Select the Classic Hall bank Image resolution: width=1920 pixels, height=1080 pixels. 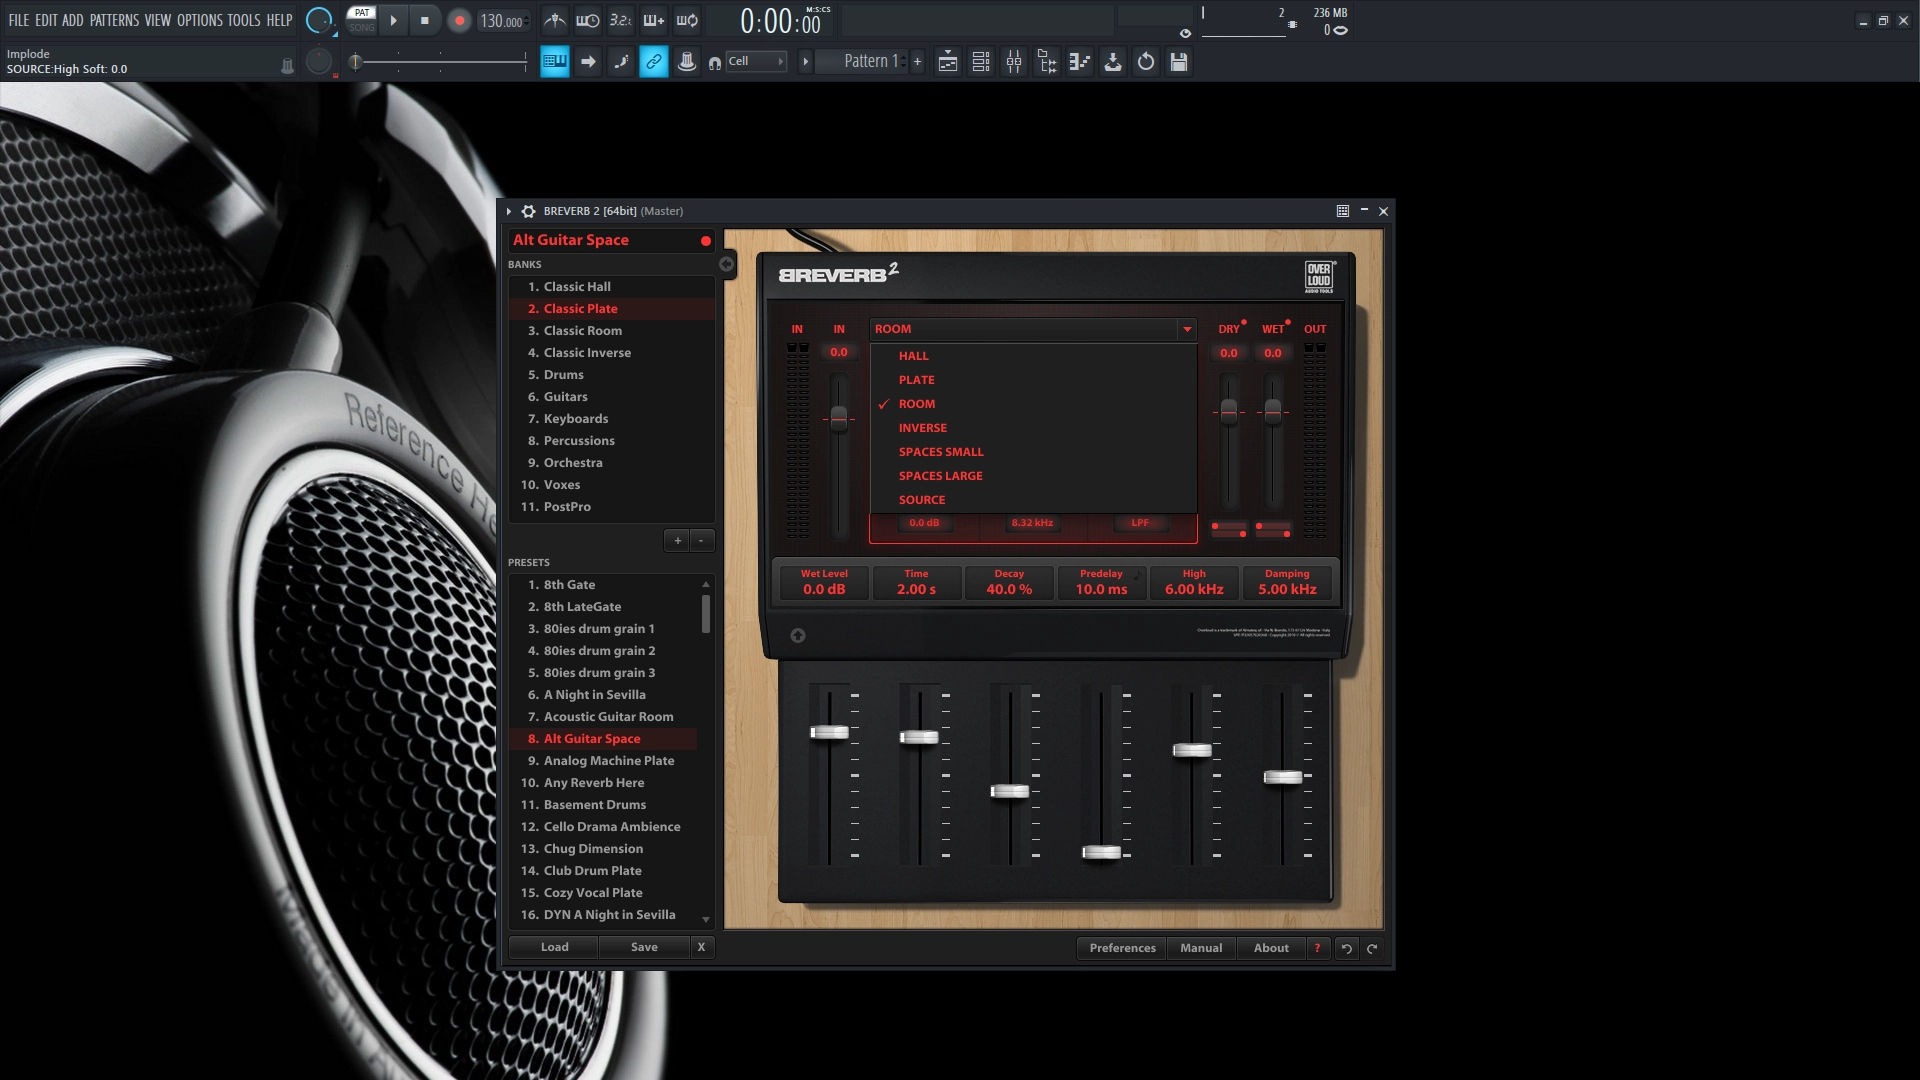[x=611, y=287]
